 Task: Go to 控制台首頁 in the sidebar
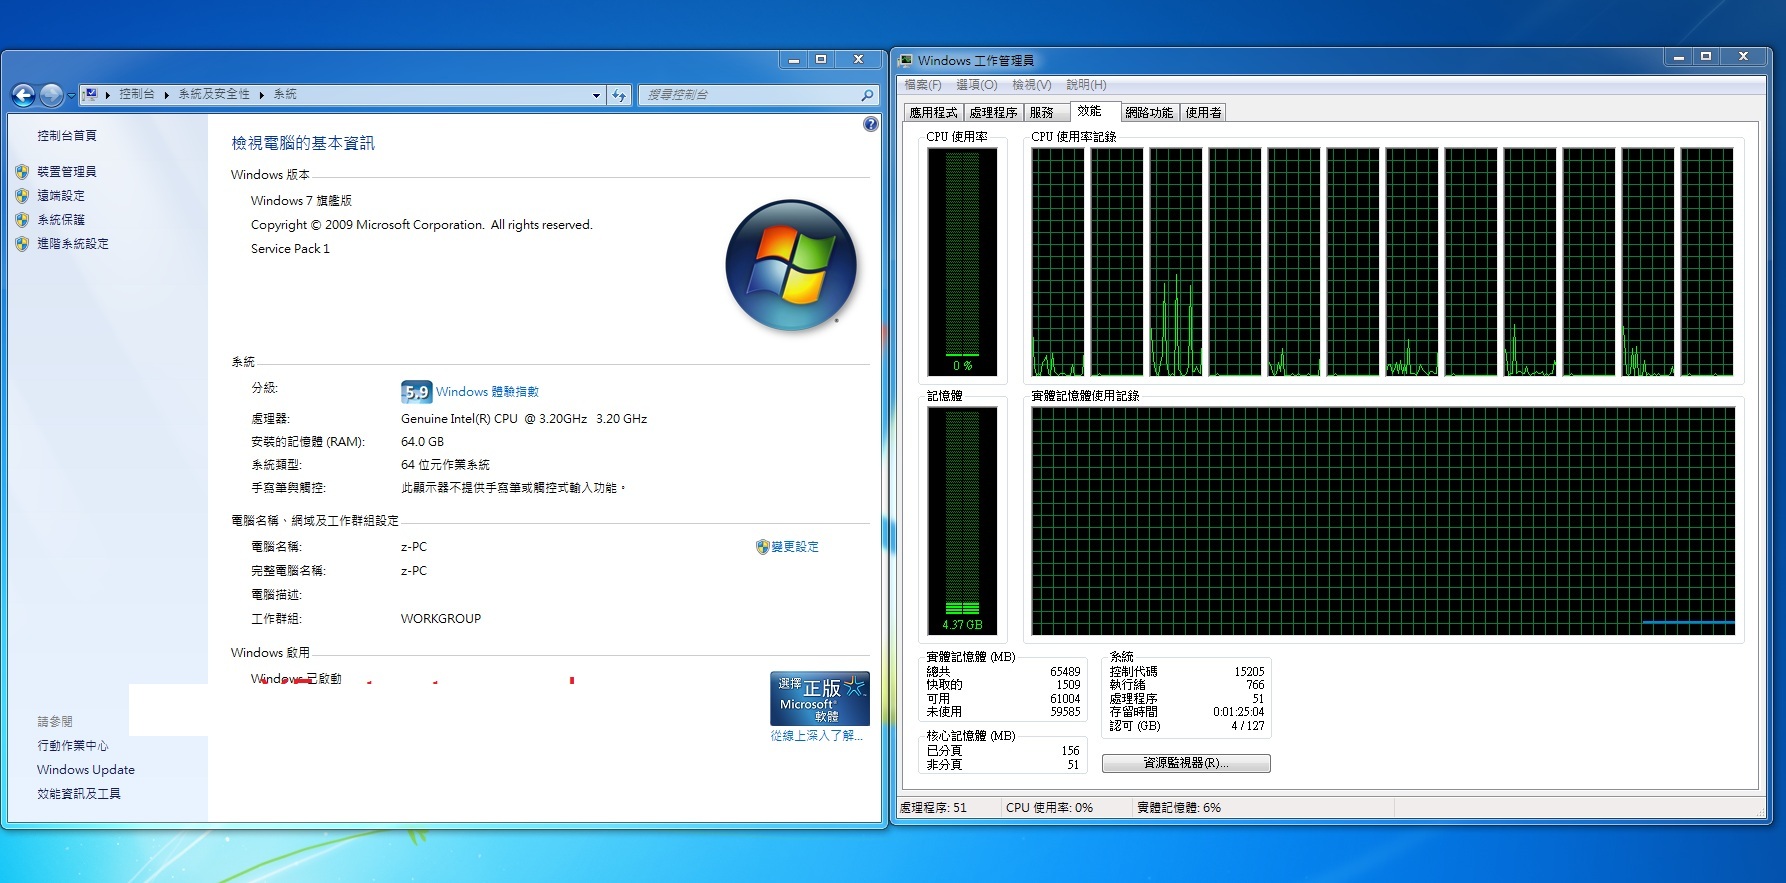pyautogui.click(x=67, y=135)
